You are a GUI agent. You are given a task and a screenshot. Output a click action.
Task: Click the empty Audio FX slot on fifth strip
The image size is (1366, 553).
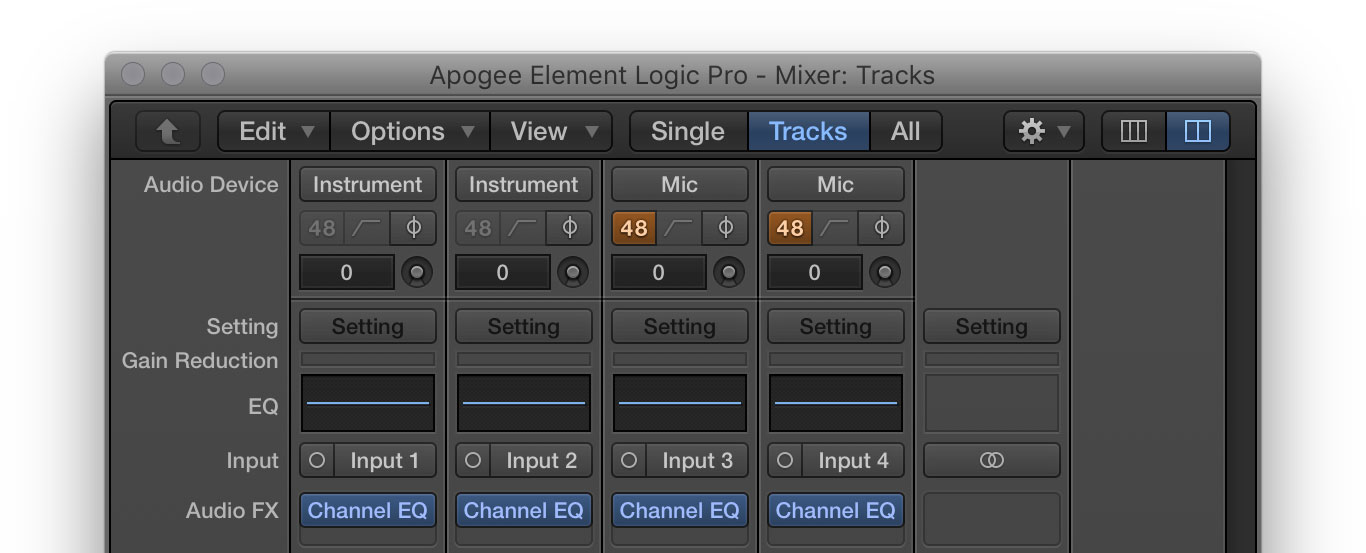[x=992, y=518]
